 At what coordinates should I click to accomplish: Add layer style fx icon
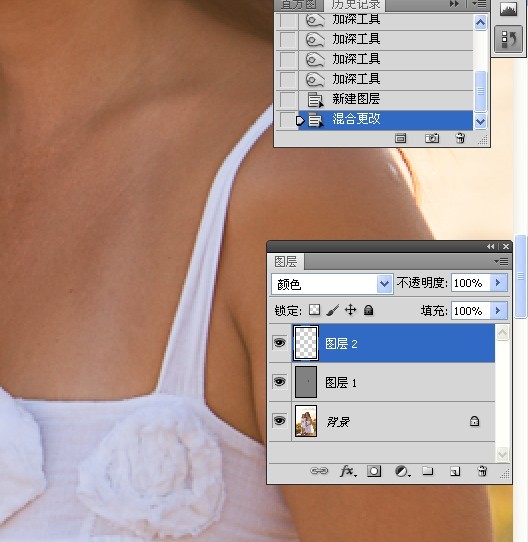point(348,471)
